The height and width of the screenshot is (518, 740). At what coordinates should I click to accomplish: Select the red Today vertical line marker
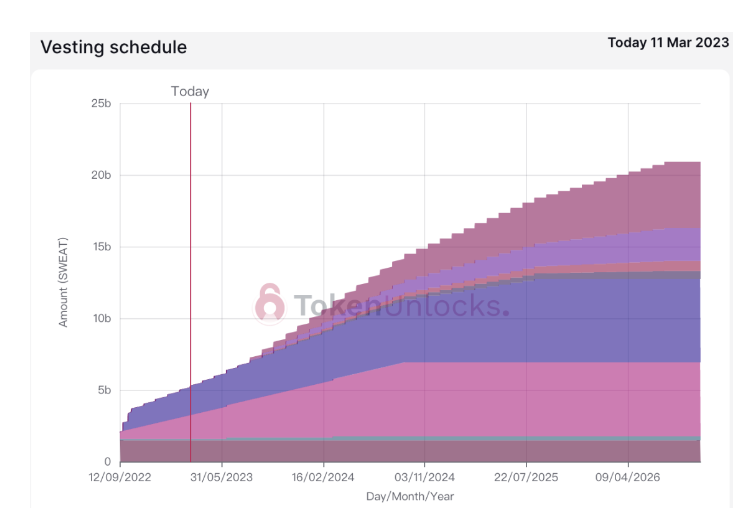(191, 282)
